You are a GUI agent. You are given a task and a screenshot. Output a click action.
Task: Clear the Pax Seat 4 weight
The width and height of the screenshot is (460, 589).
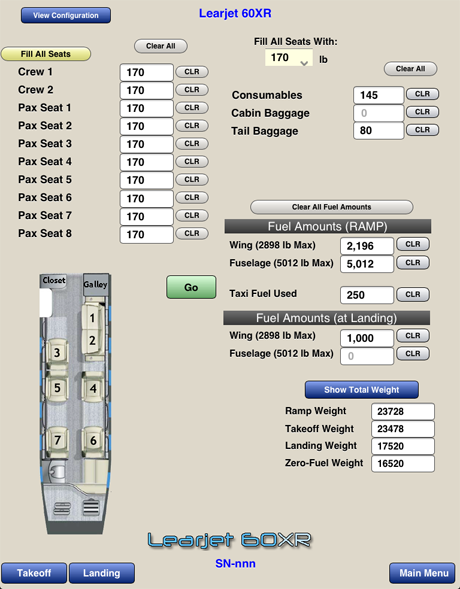point(192,162)
